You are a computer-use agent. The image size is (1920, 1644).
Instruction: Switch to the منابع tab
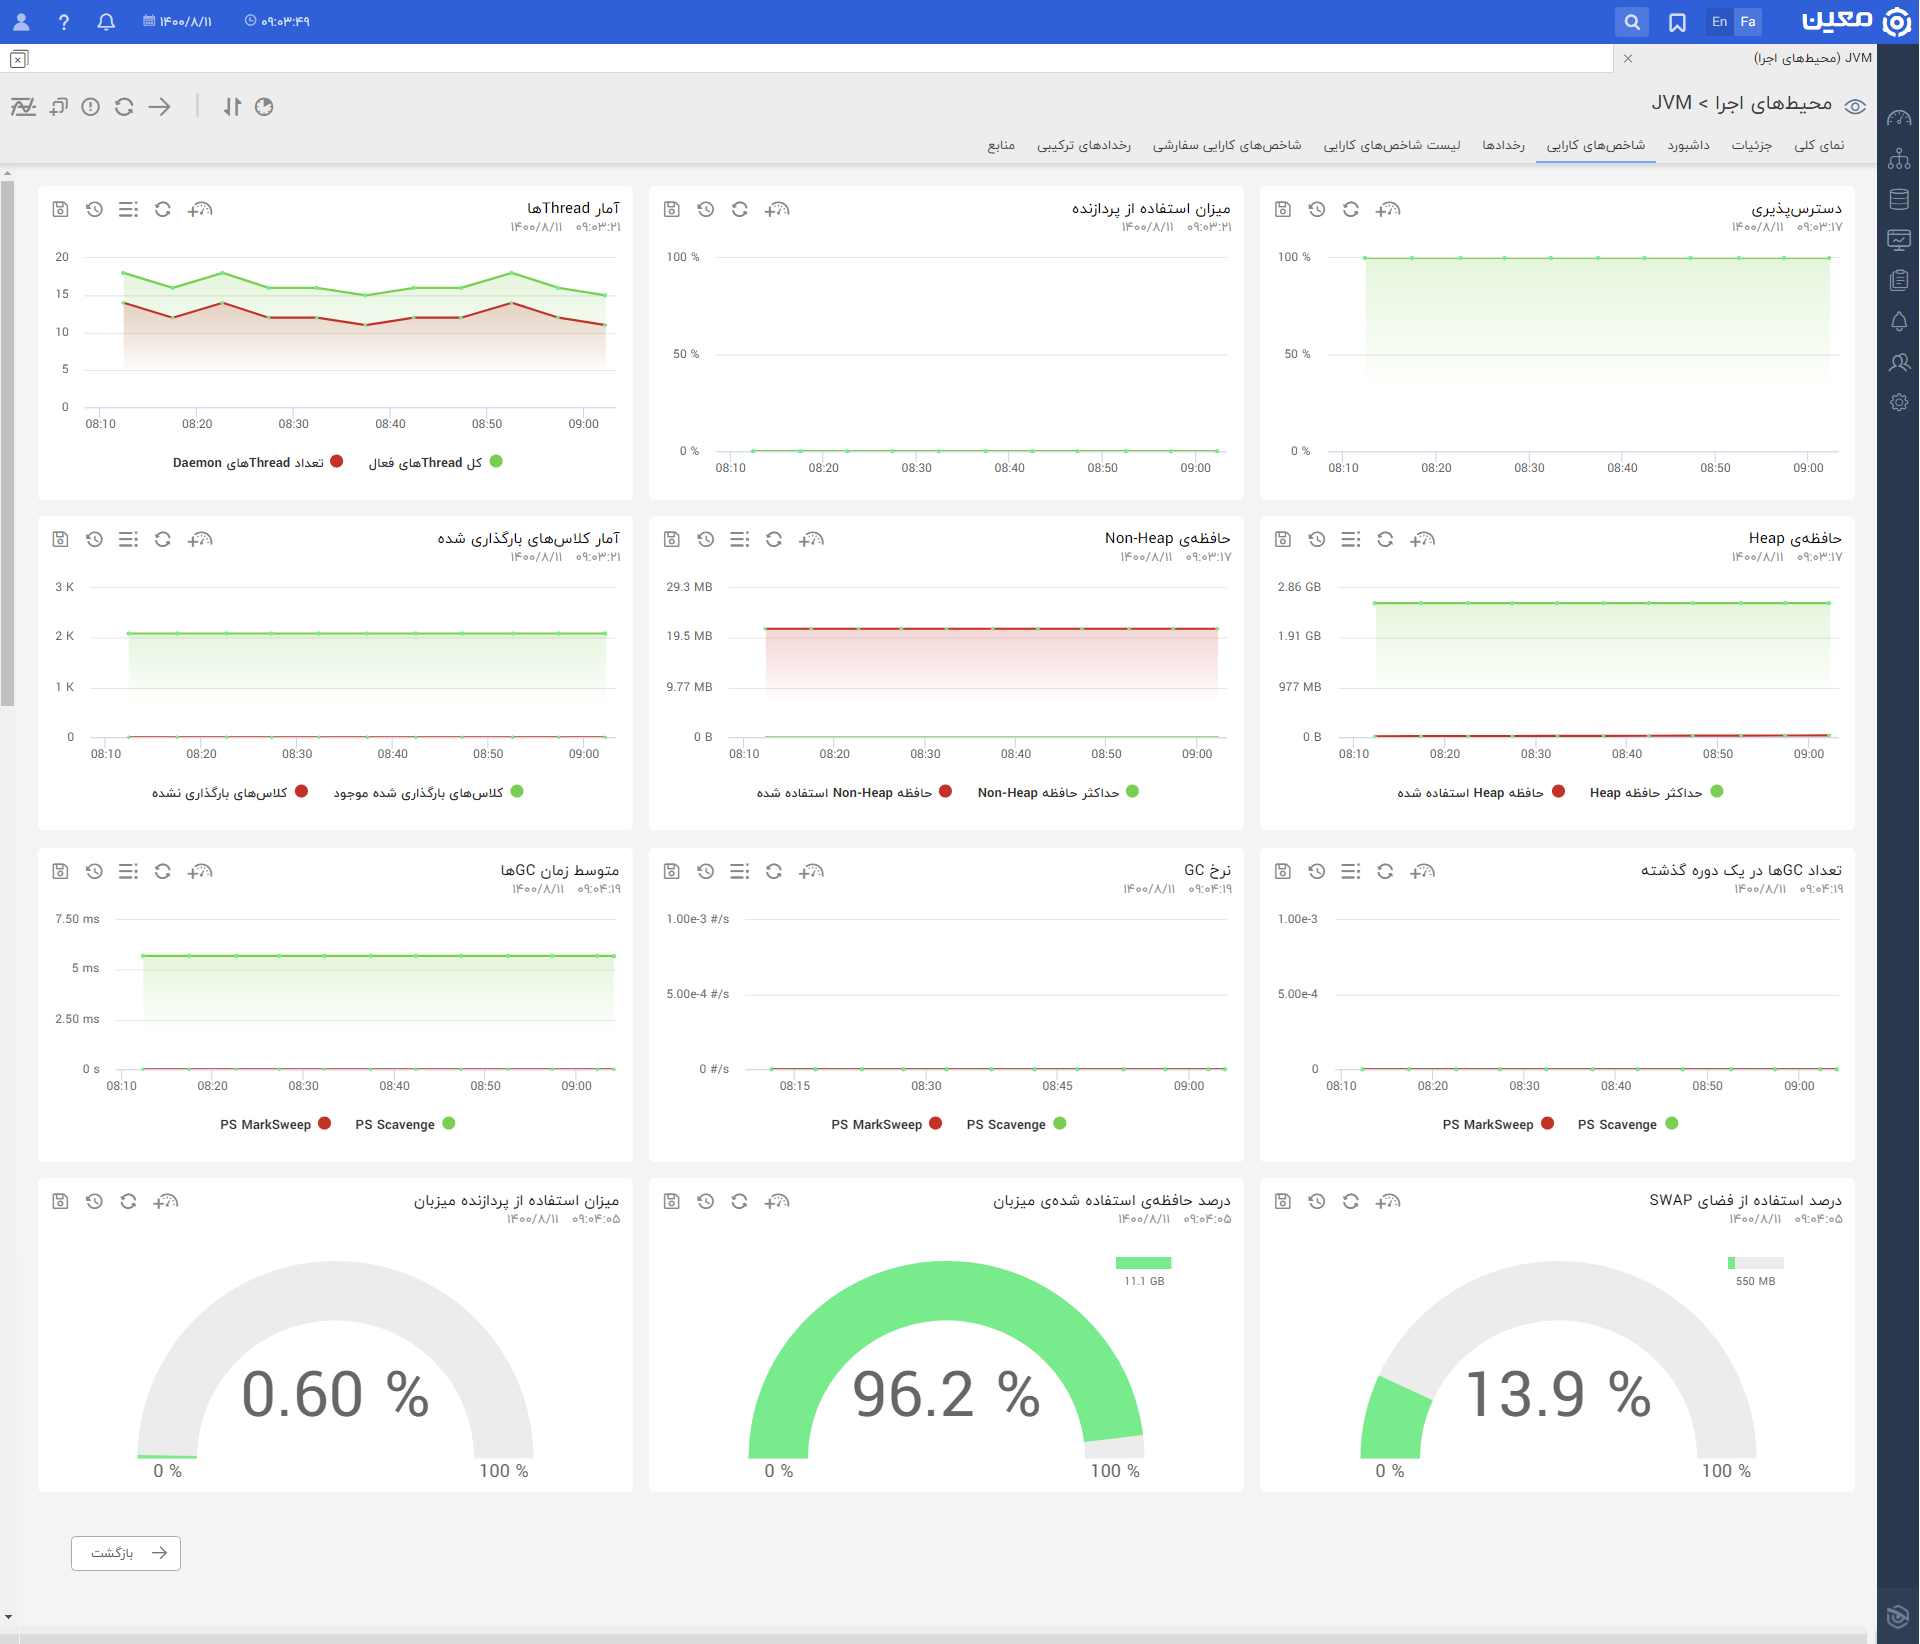(x=1001, y=145)
